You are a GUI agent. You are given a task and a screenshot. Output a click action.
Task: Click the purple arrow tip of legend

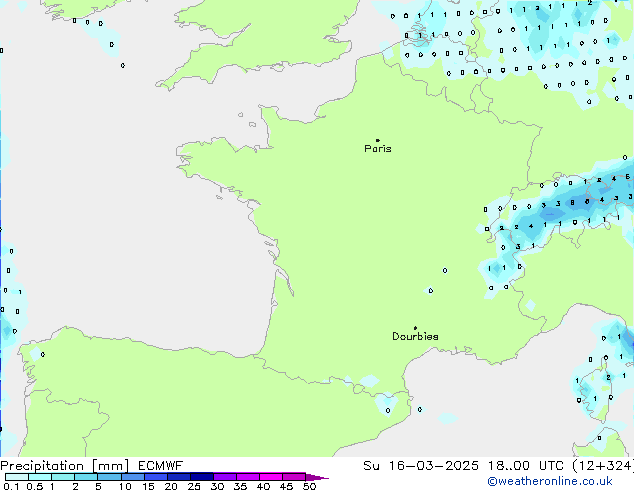pos(317,477)
